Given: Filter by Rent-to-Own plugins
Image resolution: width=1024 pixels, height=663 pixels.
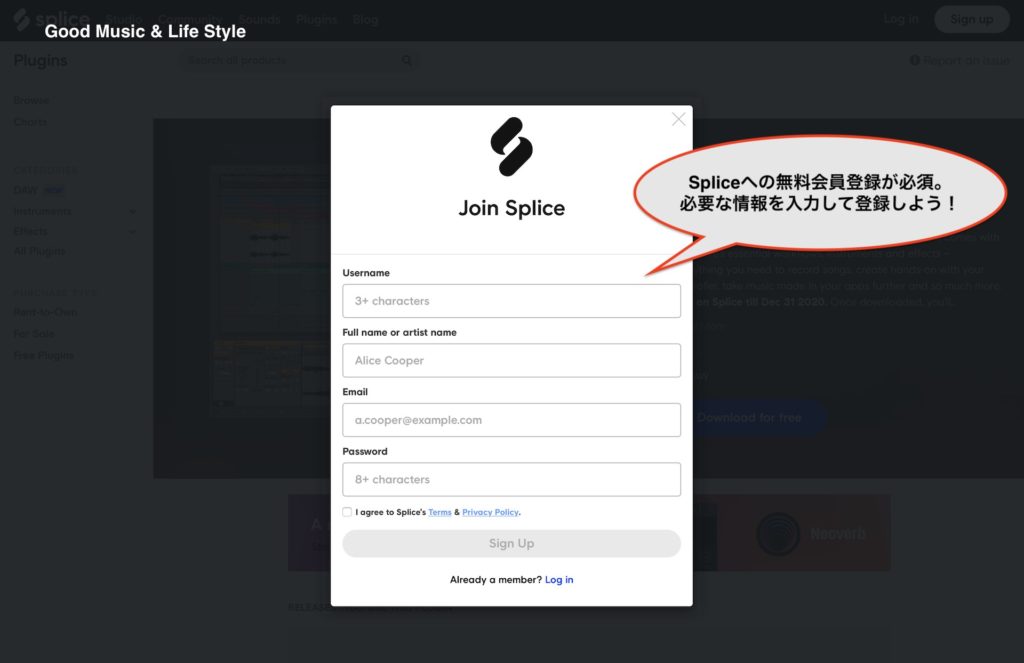Looking at the screenshot, I should (46, 312).
